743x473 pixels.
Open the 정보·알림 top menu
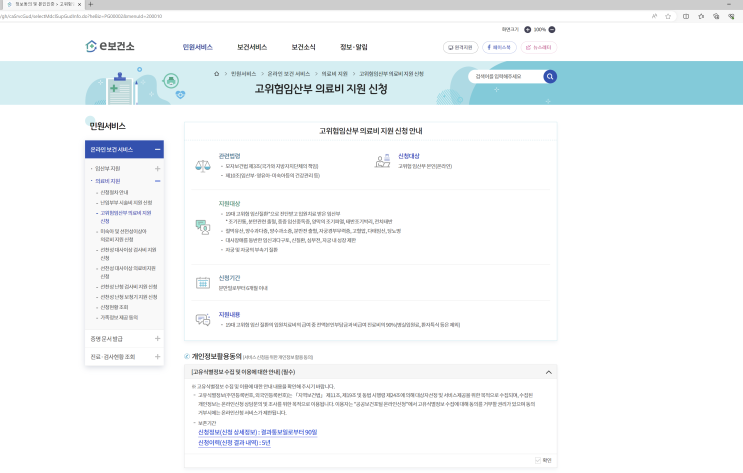(353, 47)
